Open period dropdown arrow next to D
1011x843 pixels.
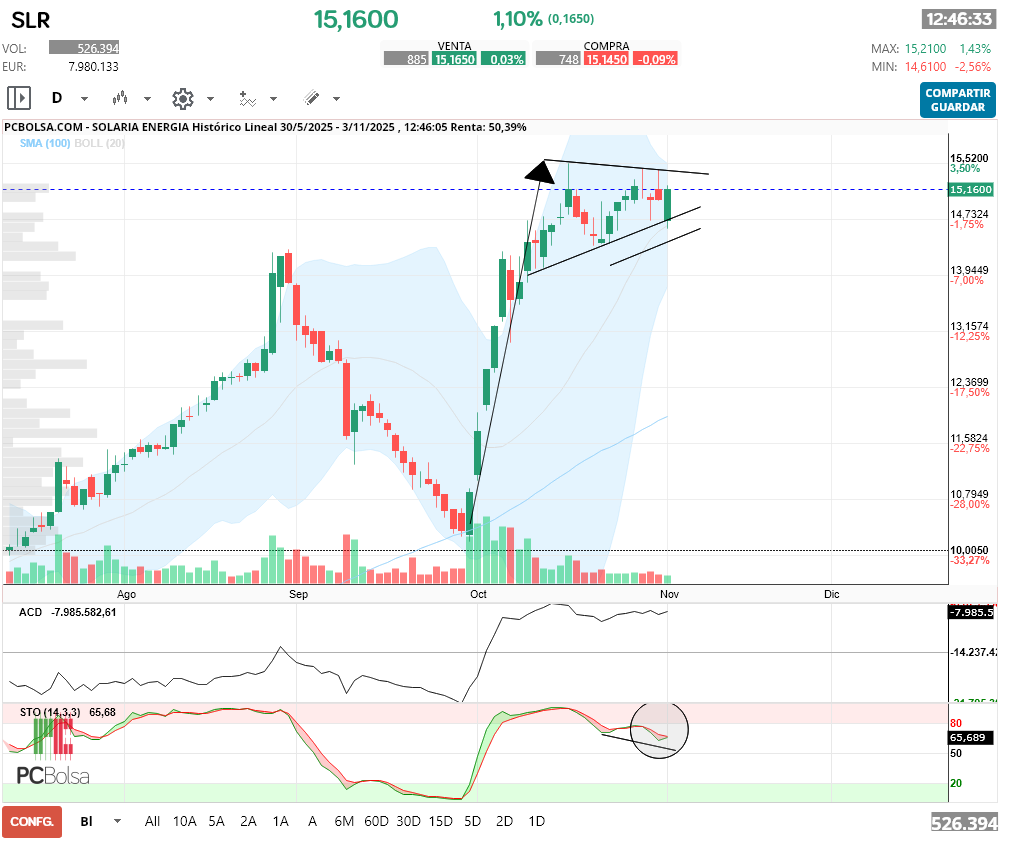[x=84, y=99]
